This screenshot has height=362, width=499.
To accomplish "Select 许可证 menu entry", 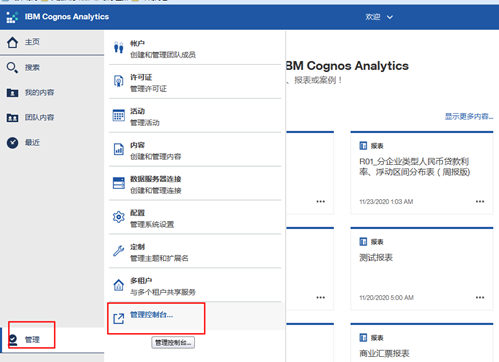I will point(195,82).
